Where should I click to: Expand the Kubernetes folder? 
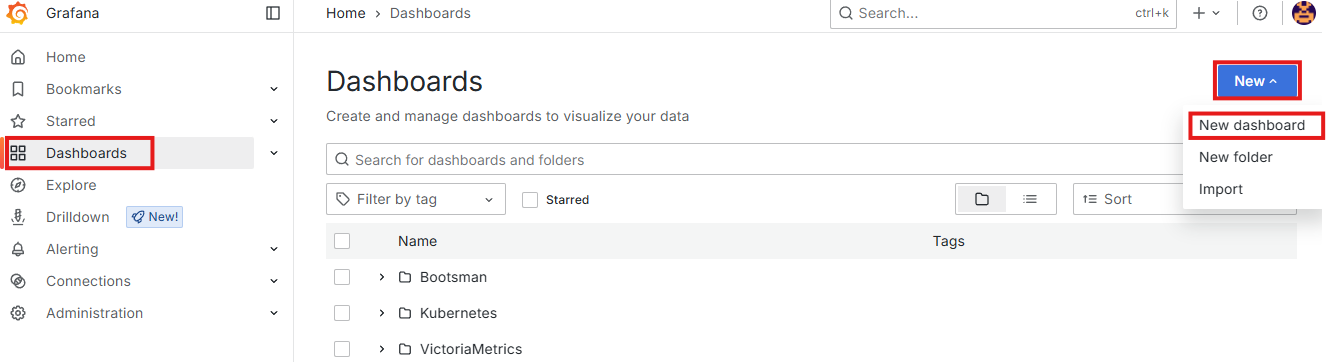coord(382,313)
